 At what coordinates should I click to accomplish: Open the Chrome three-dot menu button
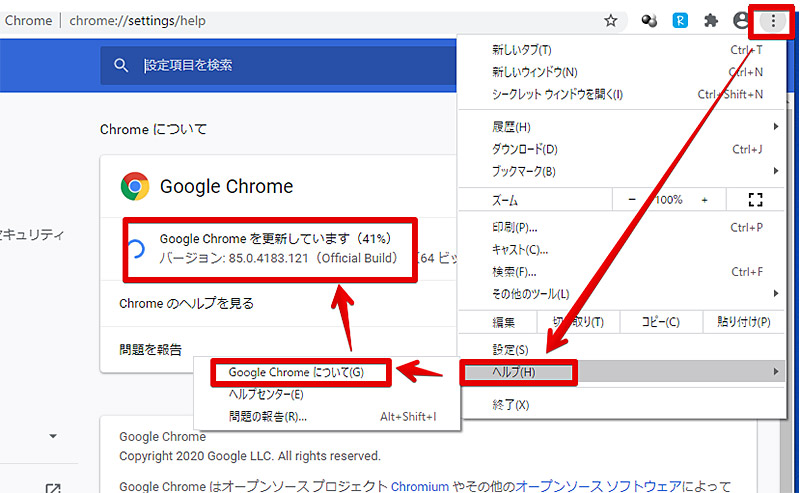773,21
